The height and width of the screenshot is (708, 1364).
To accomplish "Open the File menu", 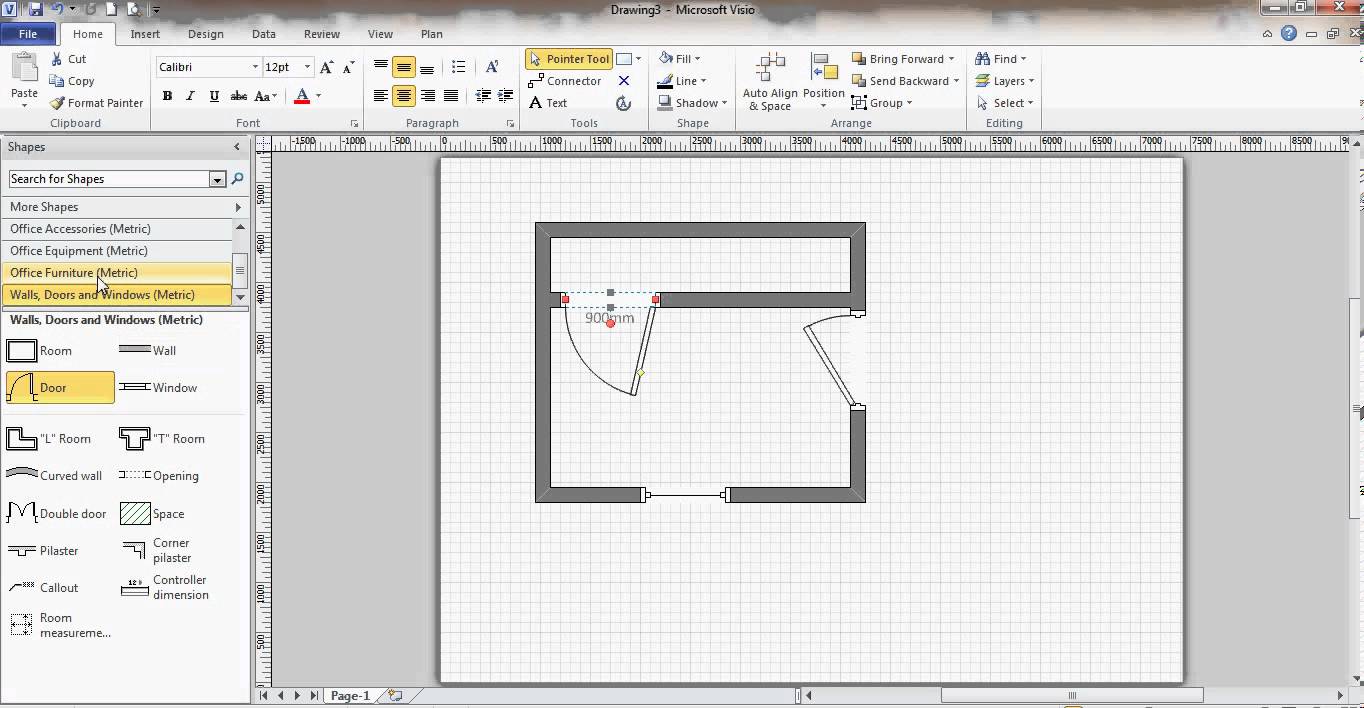I will [28, 34].
